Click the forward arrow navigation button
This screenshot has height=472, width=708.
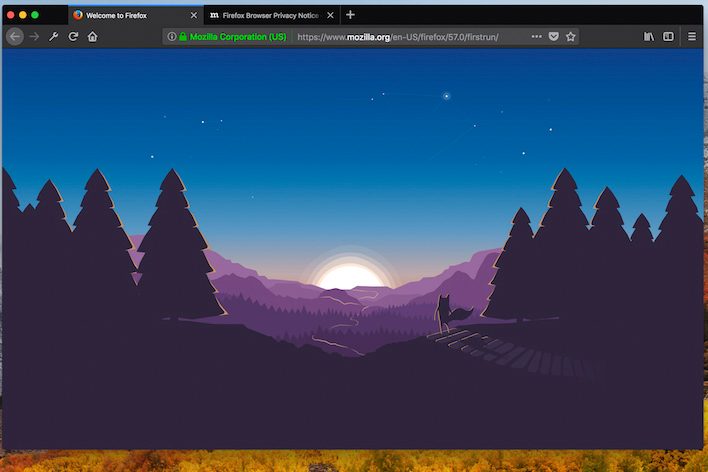click(34, 37)
